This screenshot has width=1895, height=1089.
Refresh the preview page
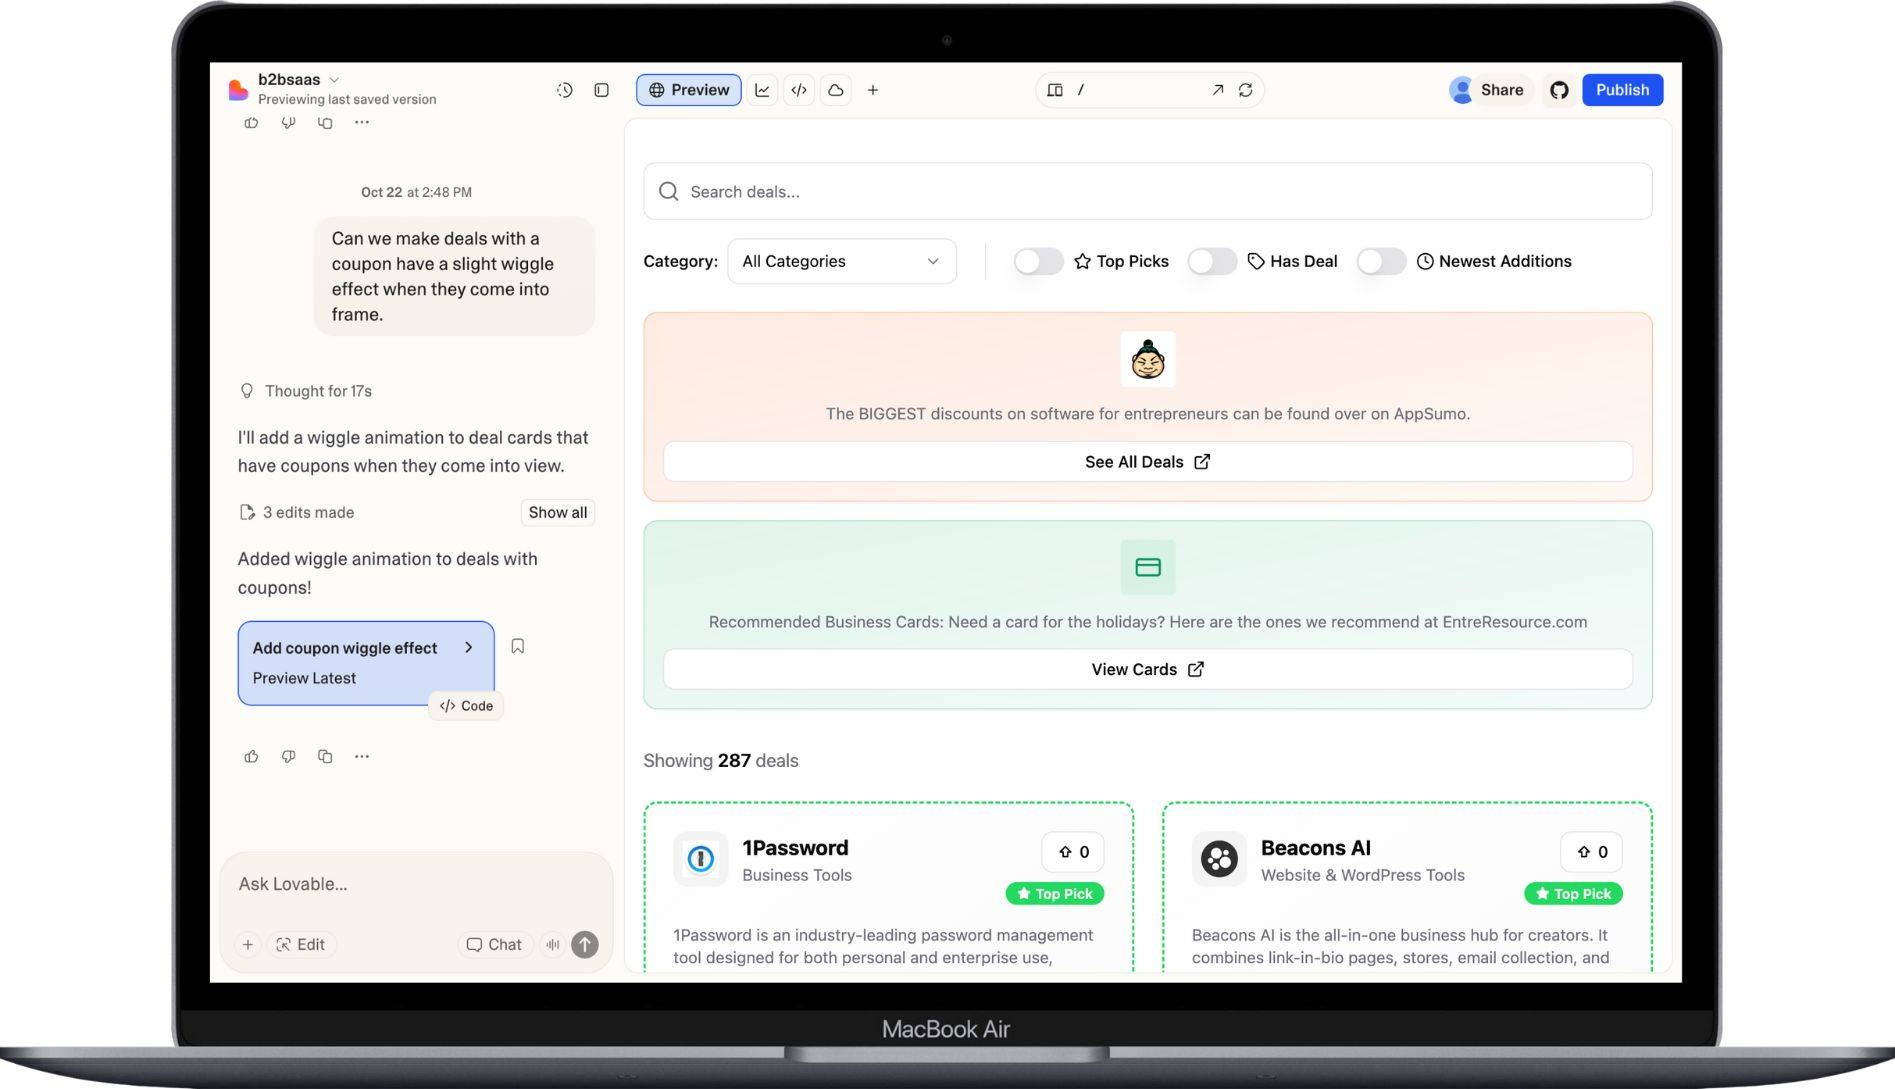click(x=1245, y=90)
